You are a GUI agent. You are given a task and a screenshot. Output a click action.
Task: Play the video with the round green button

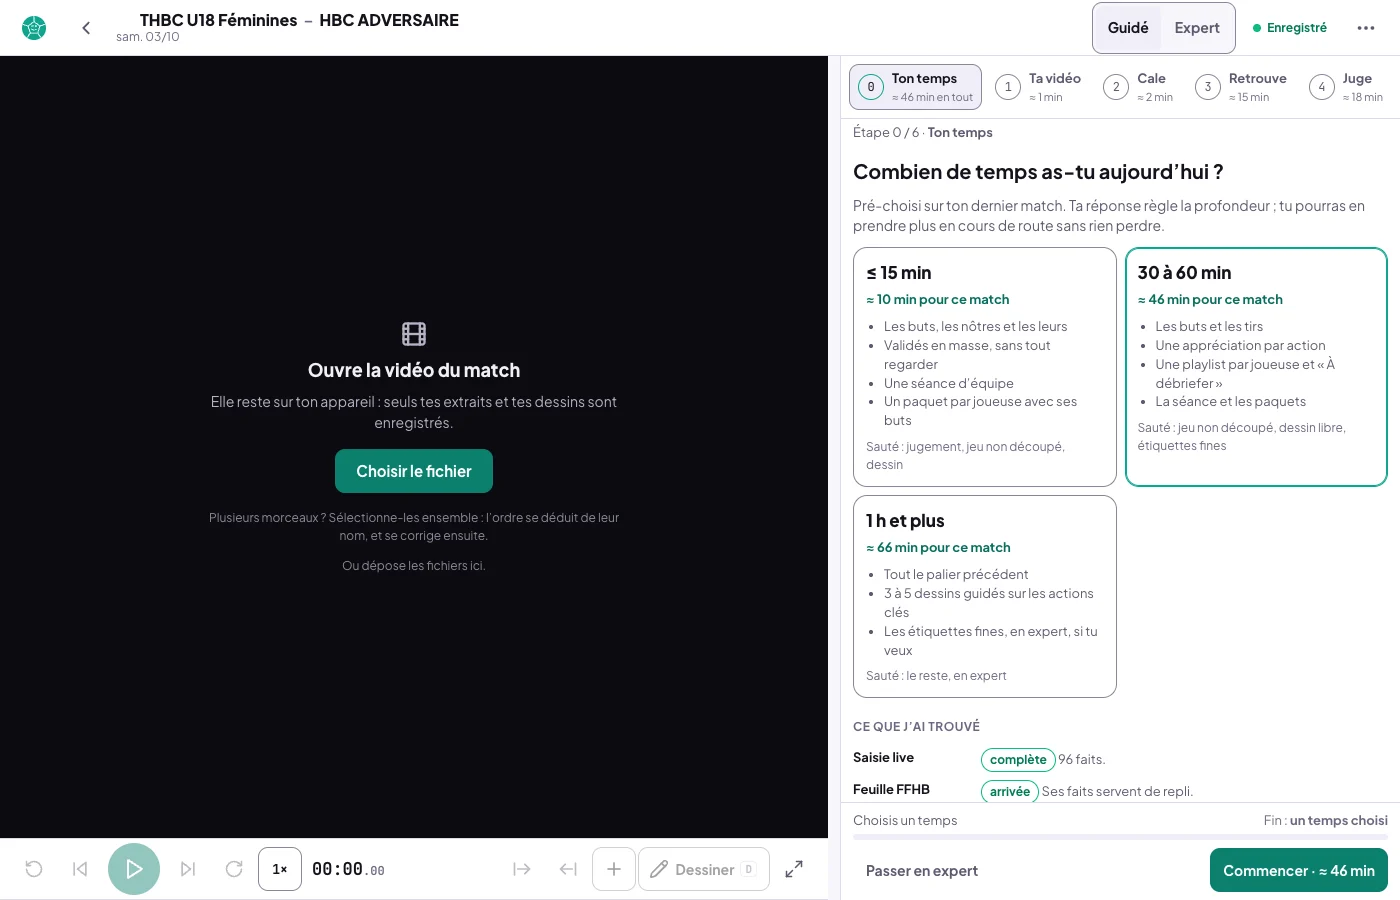pos(134,869)
